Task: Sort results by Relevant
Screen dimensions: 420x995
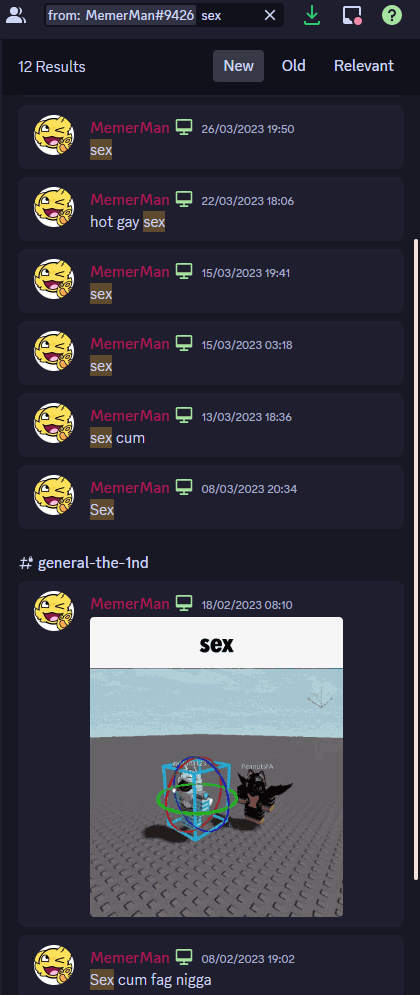Action: coord(364,66)
